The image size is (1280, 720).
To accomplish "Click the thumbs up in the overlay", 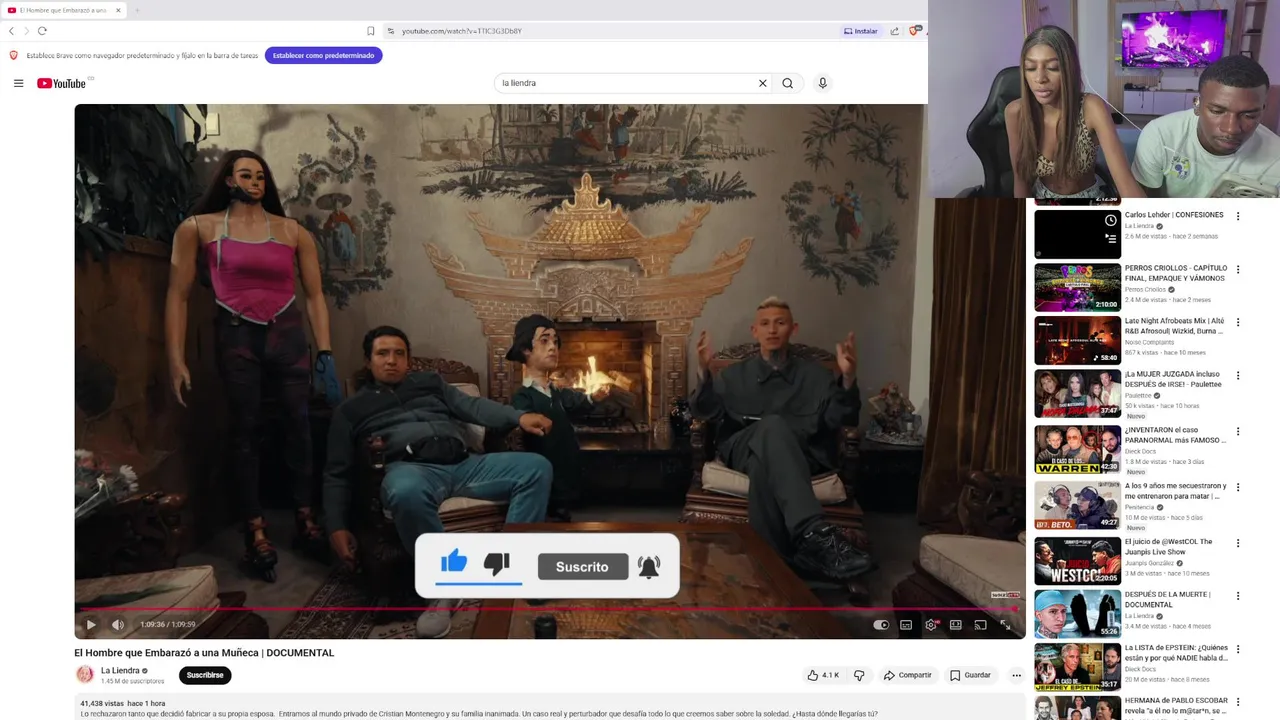I will click(454, 562).
